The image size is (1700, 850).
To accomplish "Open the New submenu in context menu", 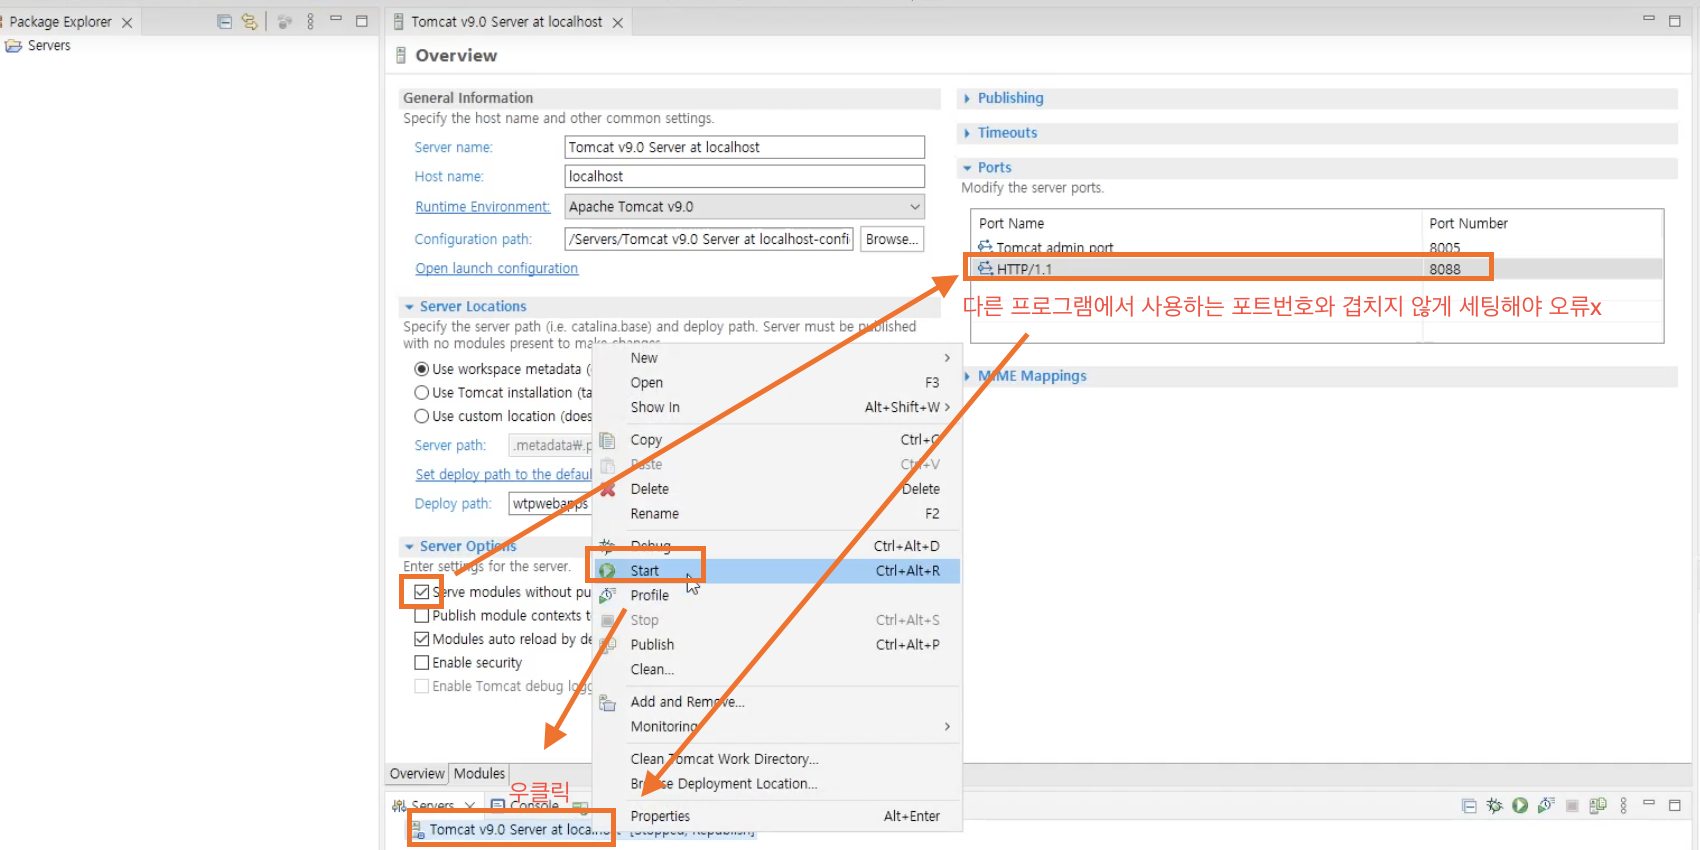I will pyautogui.click(x=777, y=358).
